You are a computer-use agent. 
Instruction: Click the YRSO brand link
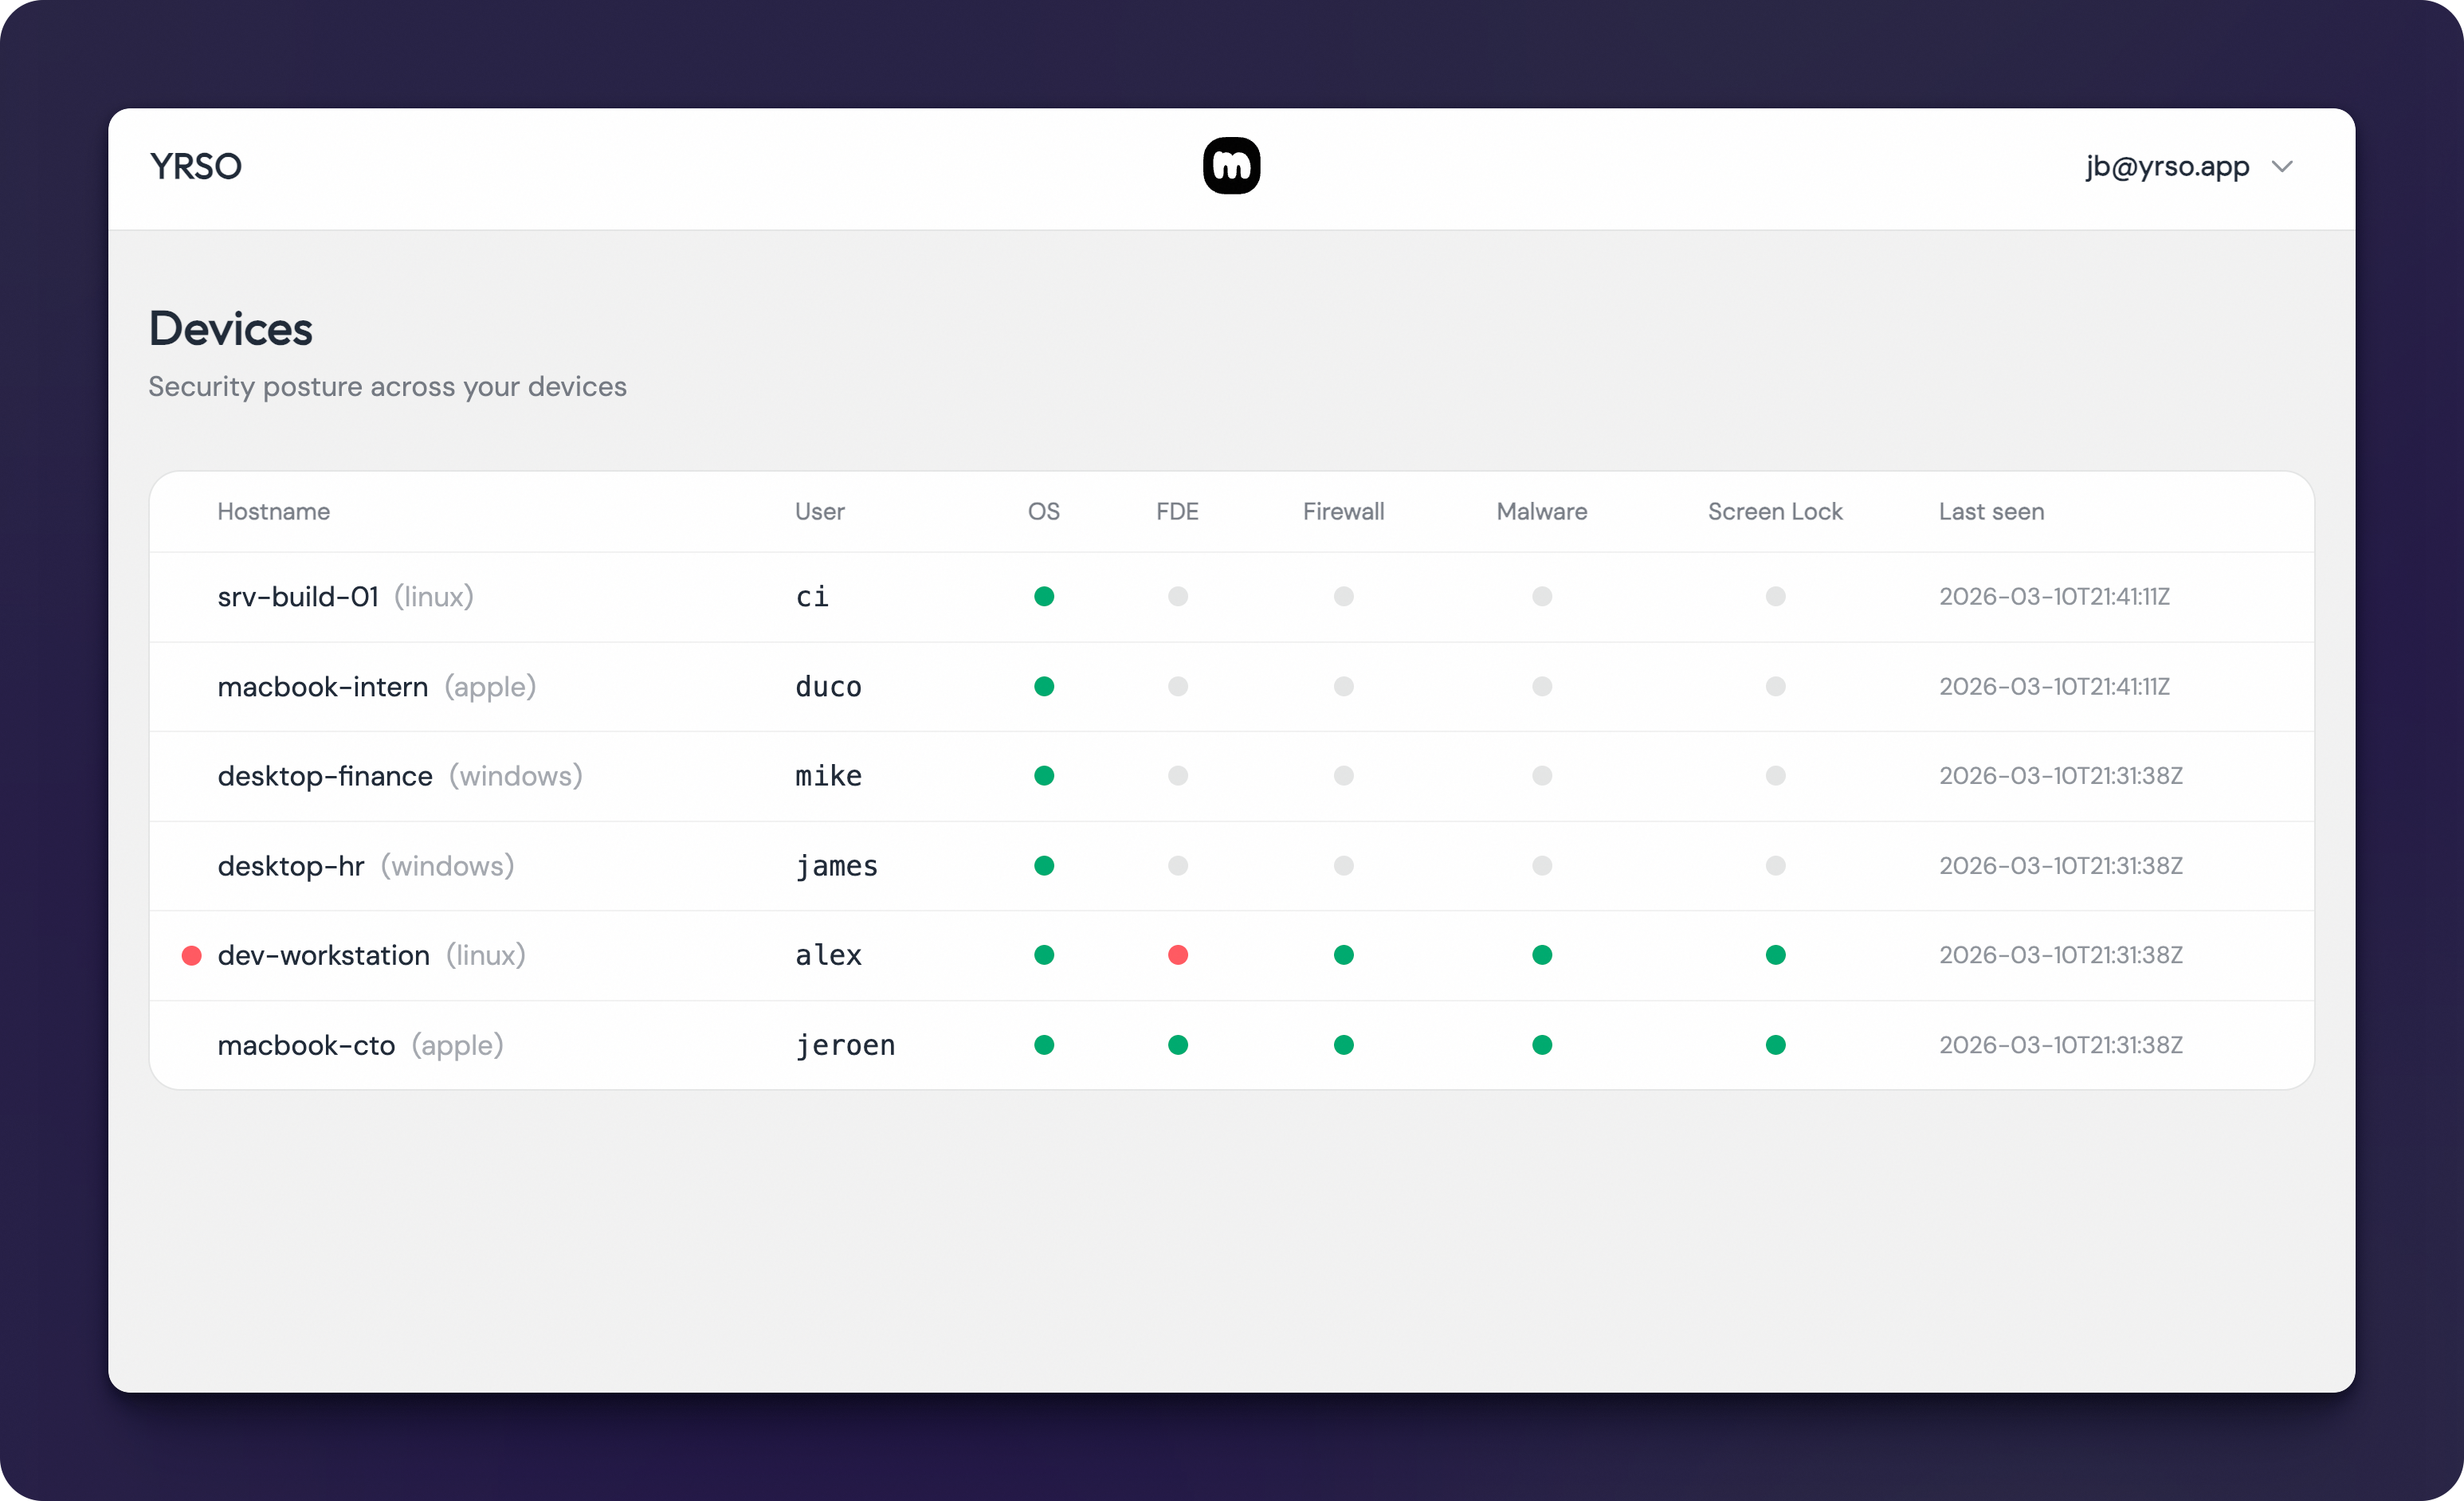pyautogui.click(x=195, y=166)
